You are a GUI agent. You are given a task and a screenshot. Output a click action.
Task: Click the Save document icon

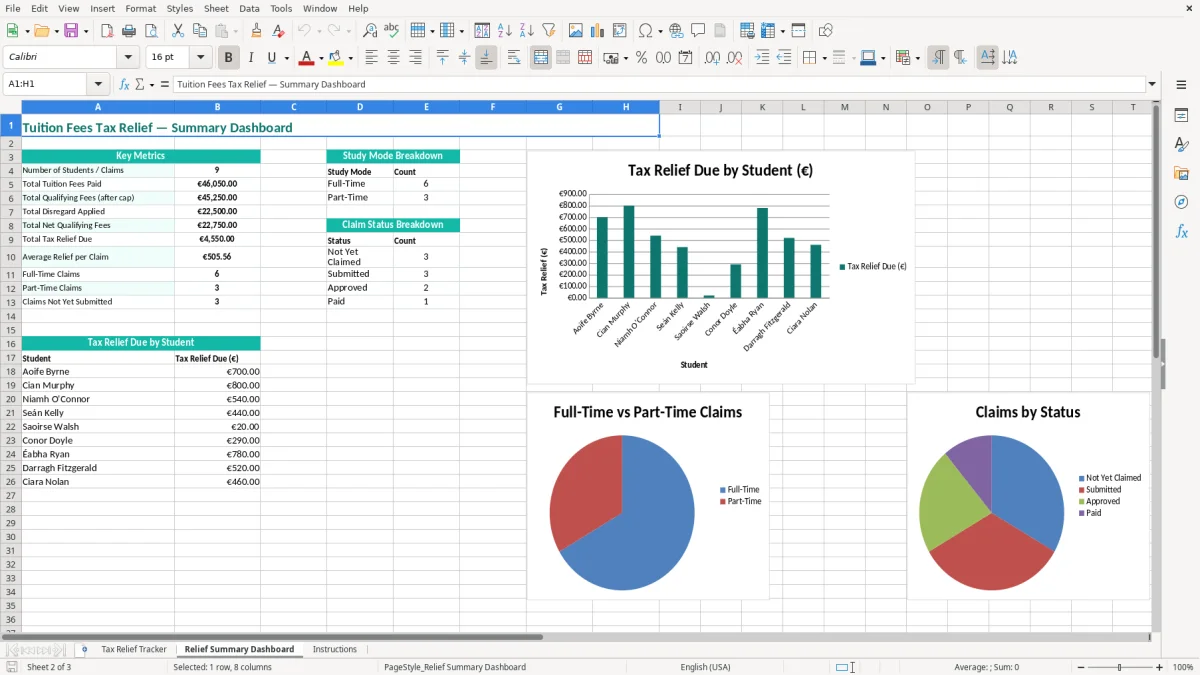pyautogui.click(x=71, y=31)
